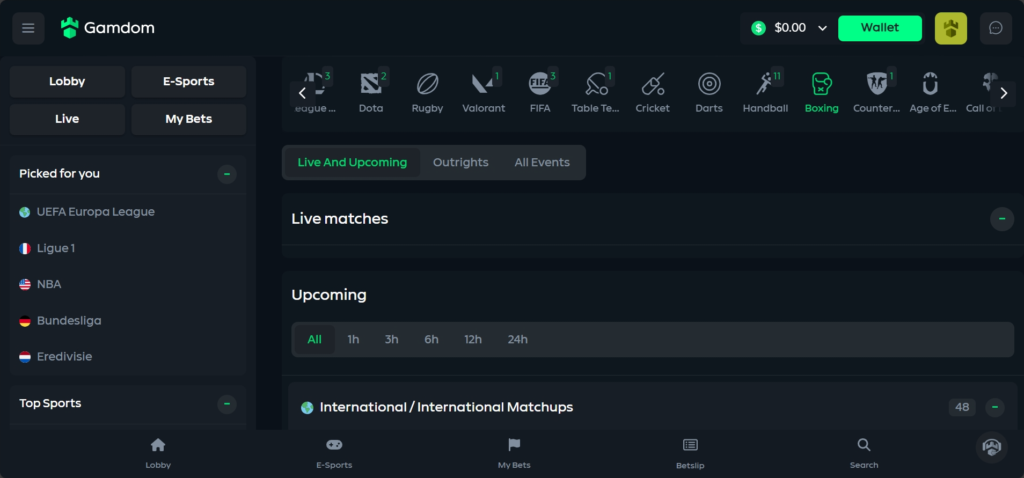This screenshot has height=478, width=1024.
Task: Switch to Live And Upcoming tab
Action: (x=352, y=163)
